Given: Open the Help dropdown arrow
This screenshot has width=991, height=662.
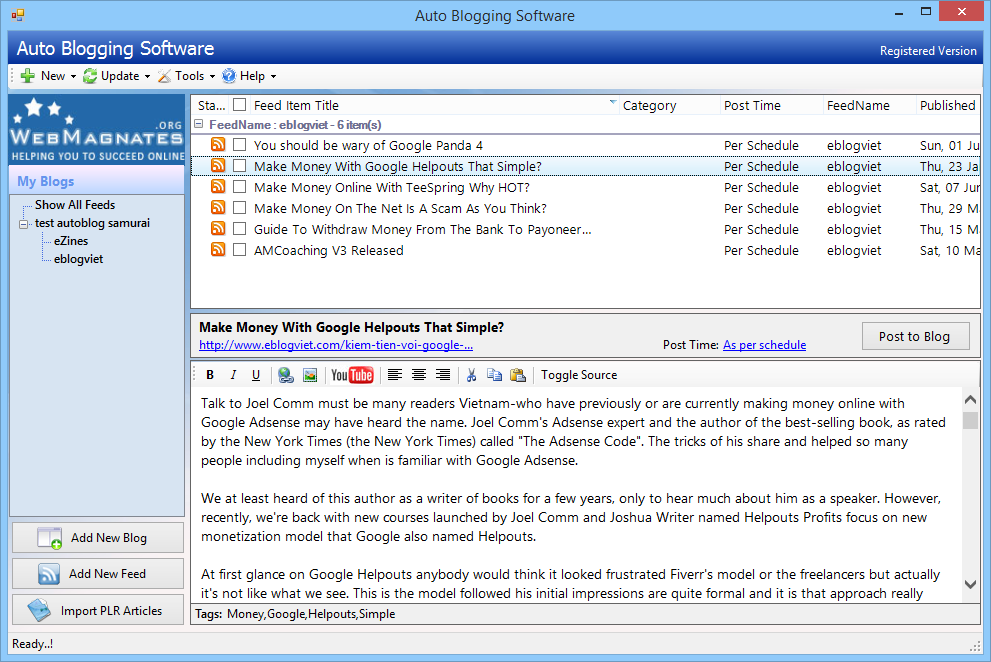Looking at the screenshot, I should pos(274,77).
